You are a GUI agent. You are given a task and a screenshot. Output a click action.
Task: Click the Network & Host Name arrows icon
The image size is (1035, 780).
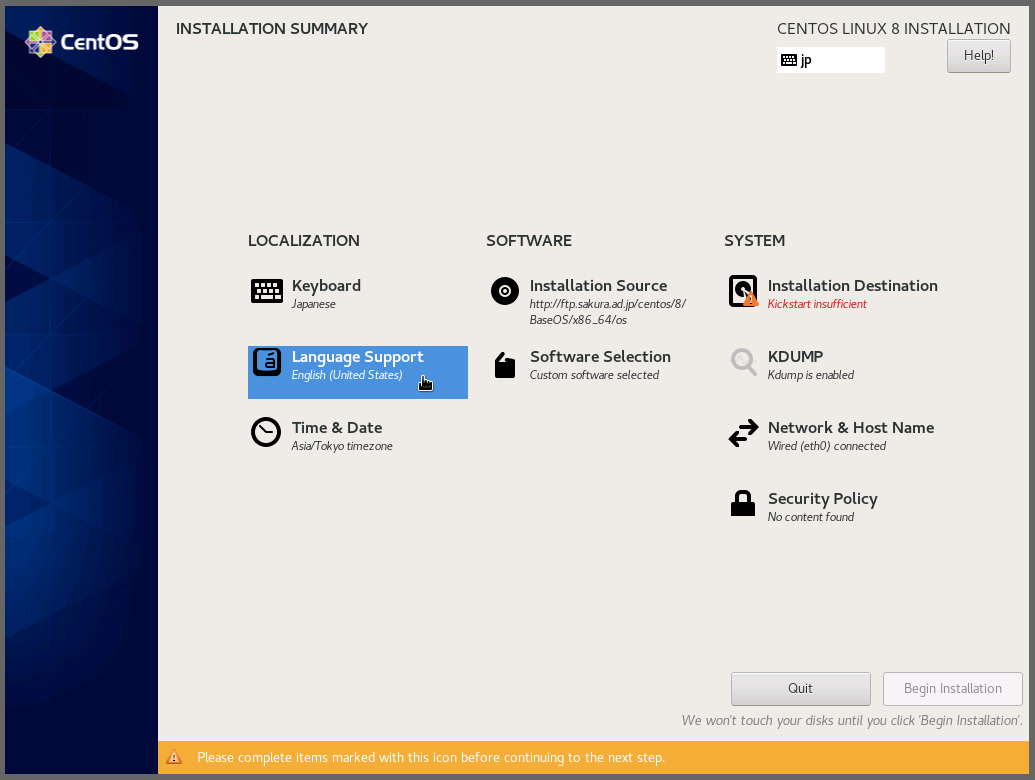pos(743,434)
